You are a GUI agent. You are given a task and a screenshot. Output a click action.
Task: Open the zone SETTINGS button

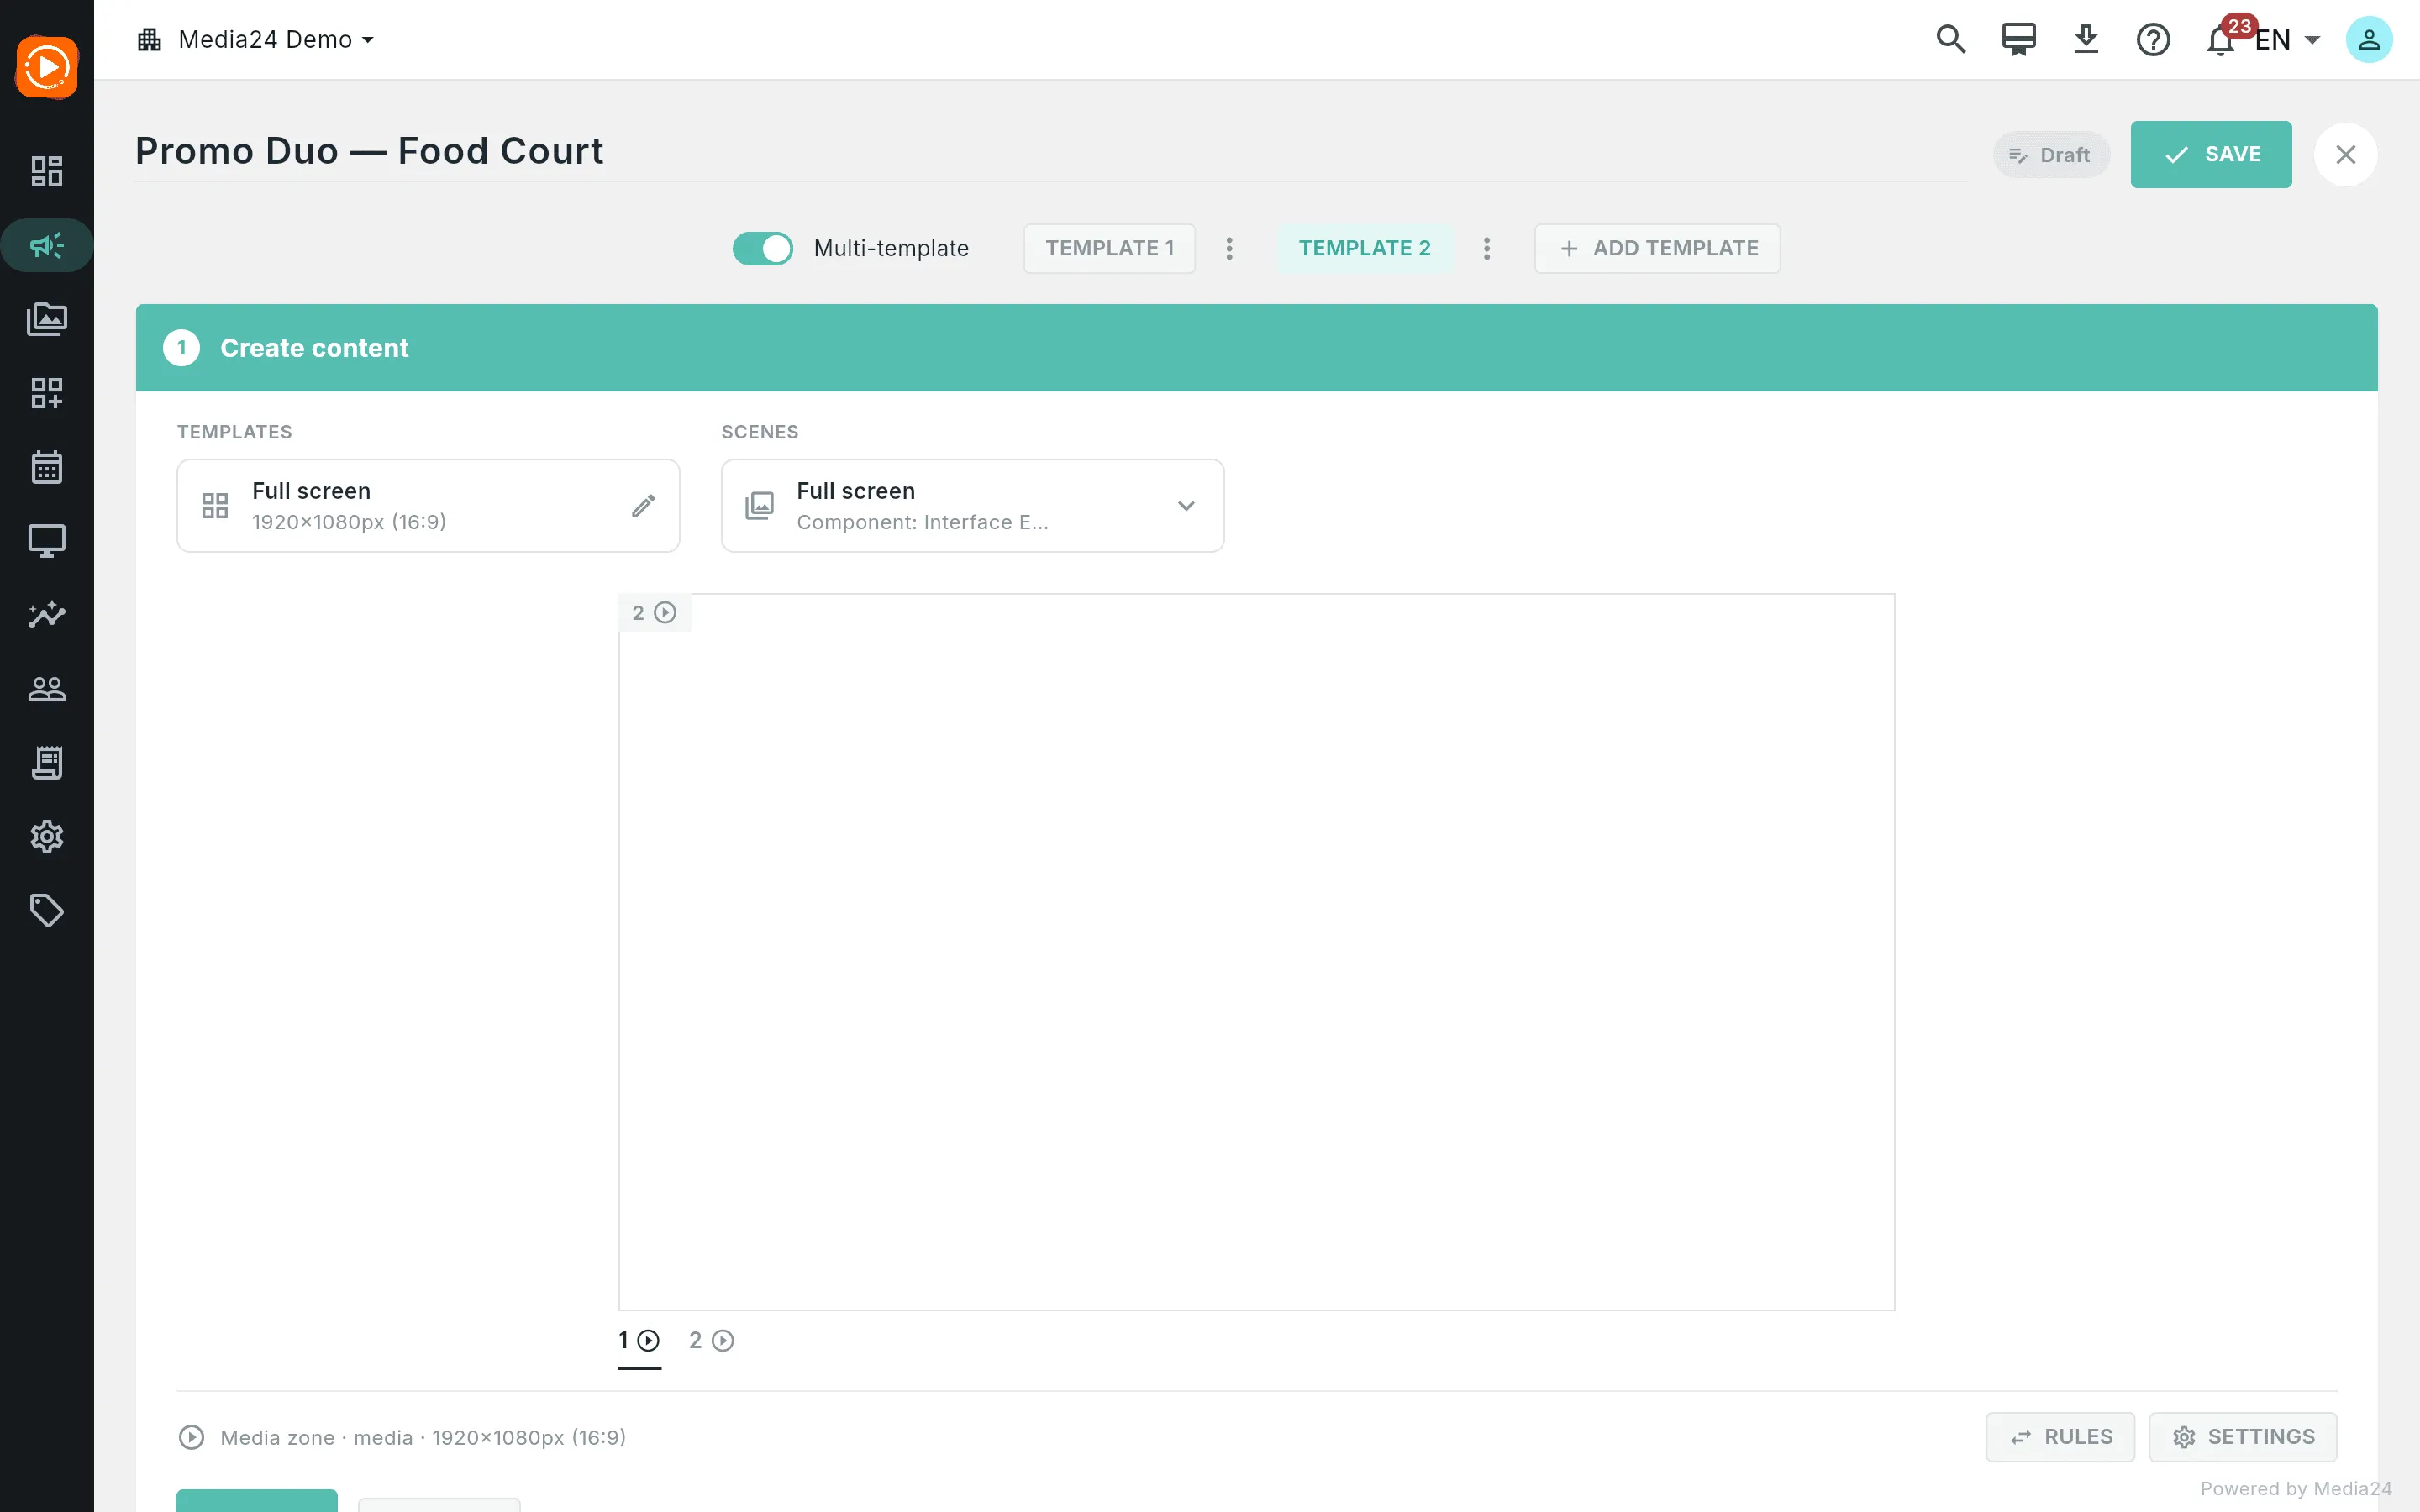point(2243,1437)
